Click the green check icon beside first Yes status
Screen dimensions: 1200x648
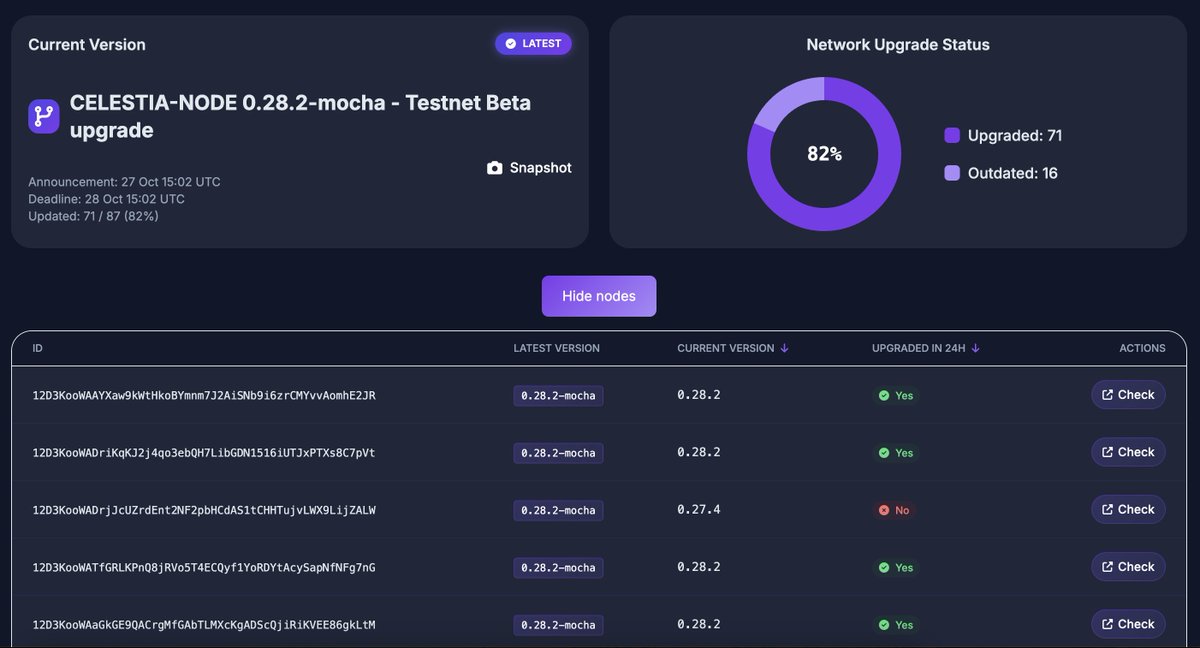pos(885,395)
